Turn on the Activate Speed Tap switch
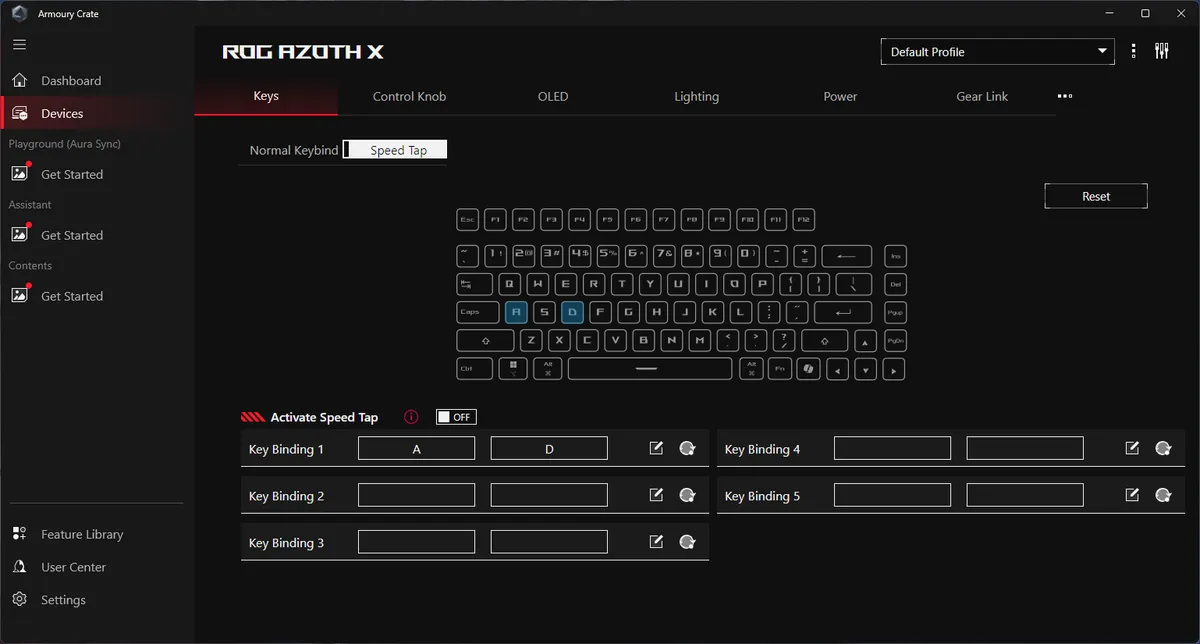 pyautogui.click(x=455, y=416)
